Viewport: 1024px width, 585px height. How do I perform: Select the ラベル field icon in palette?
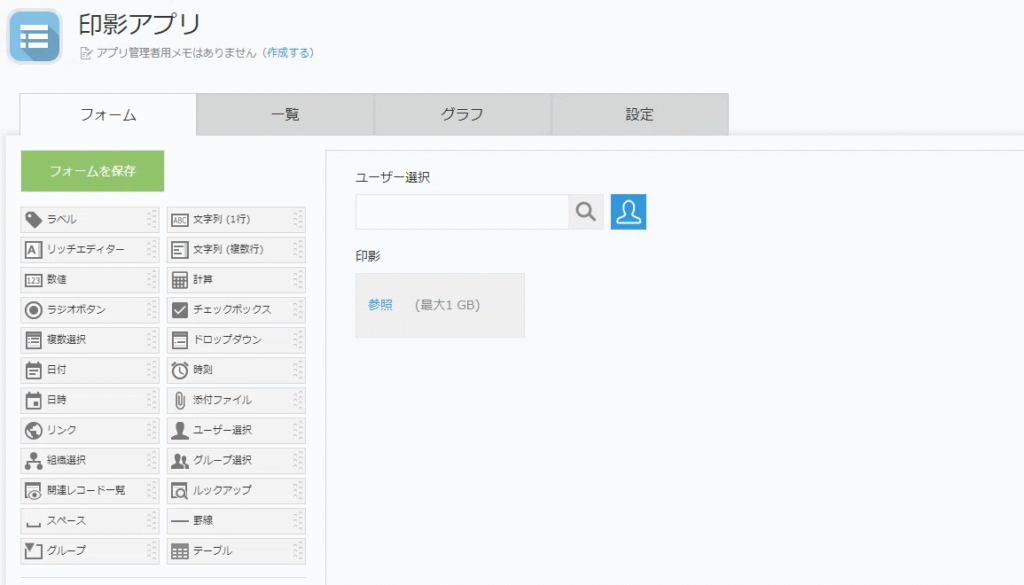(33, 219)
